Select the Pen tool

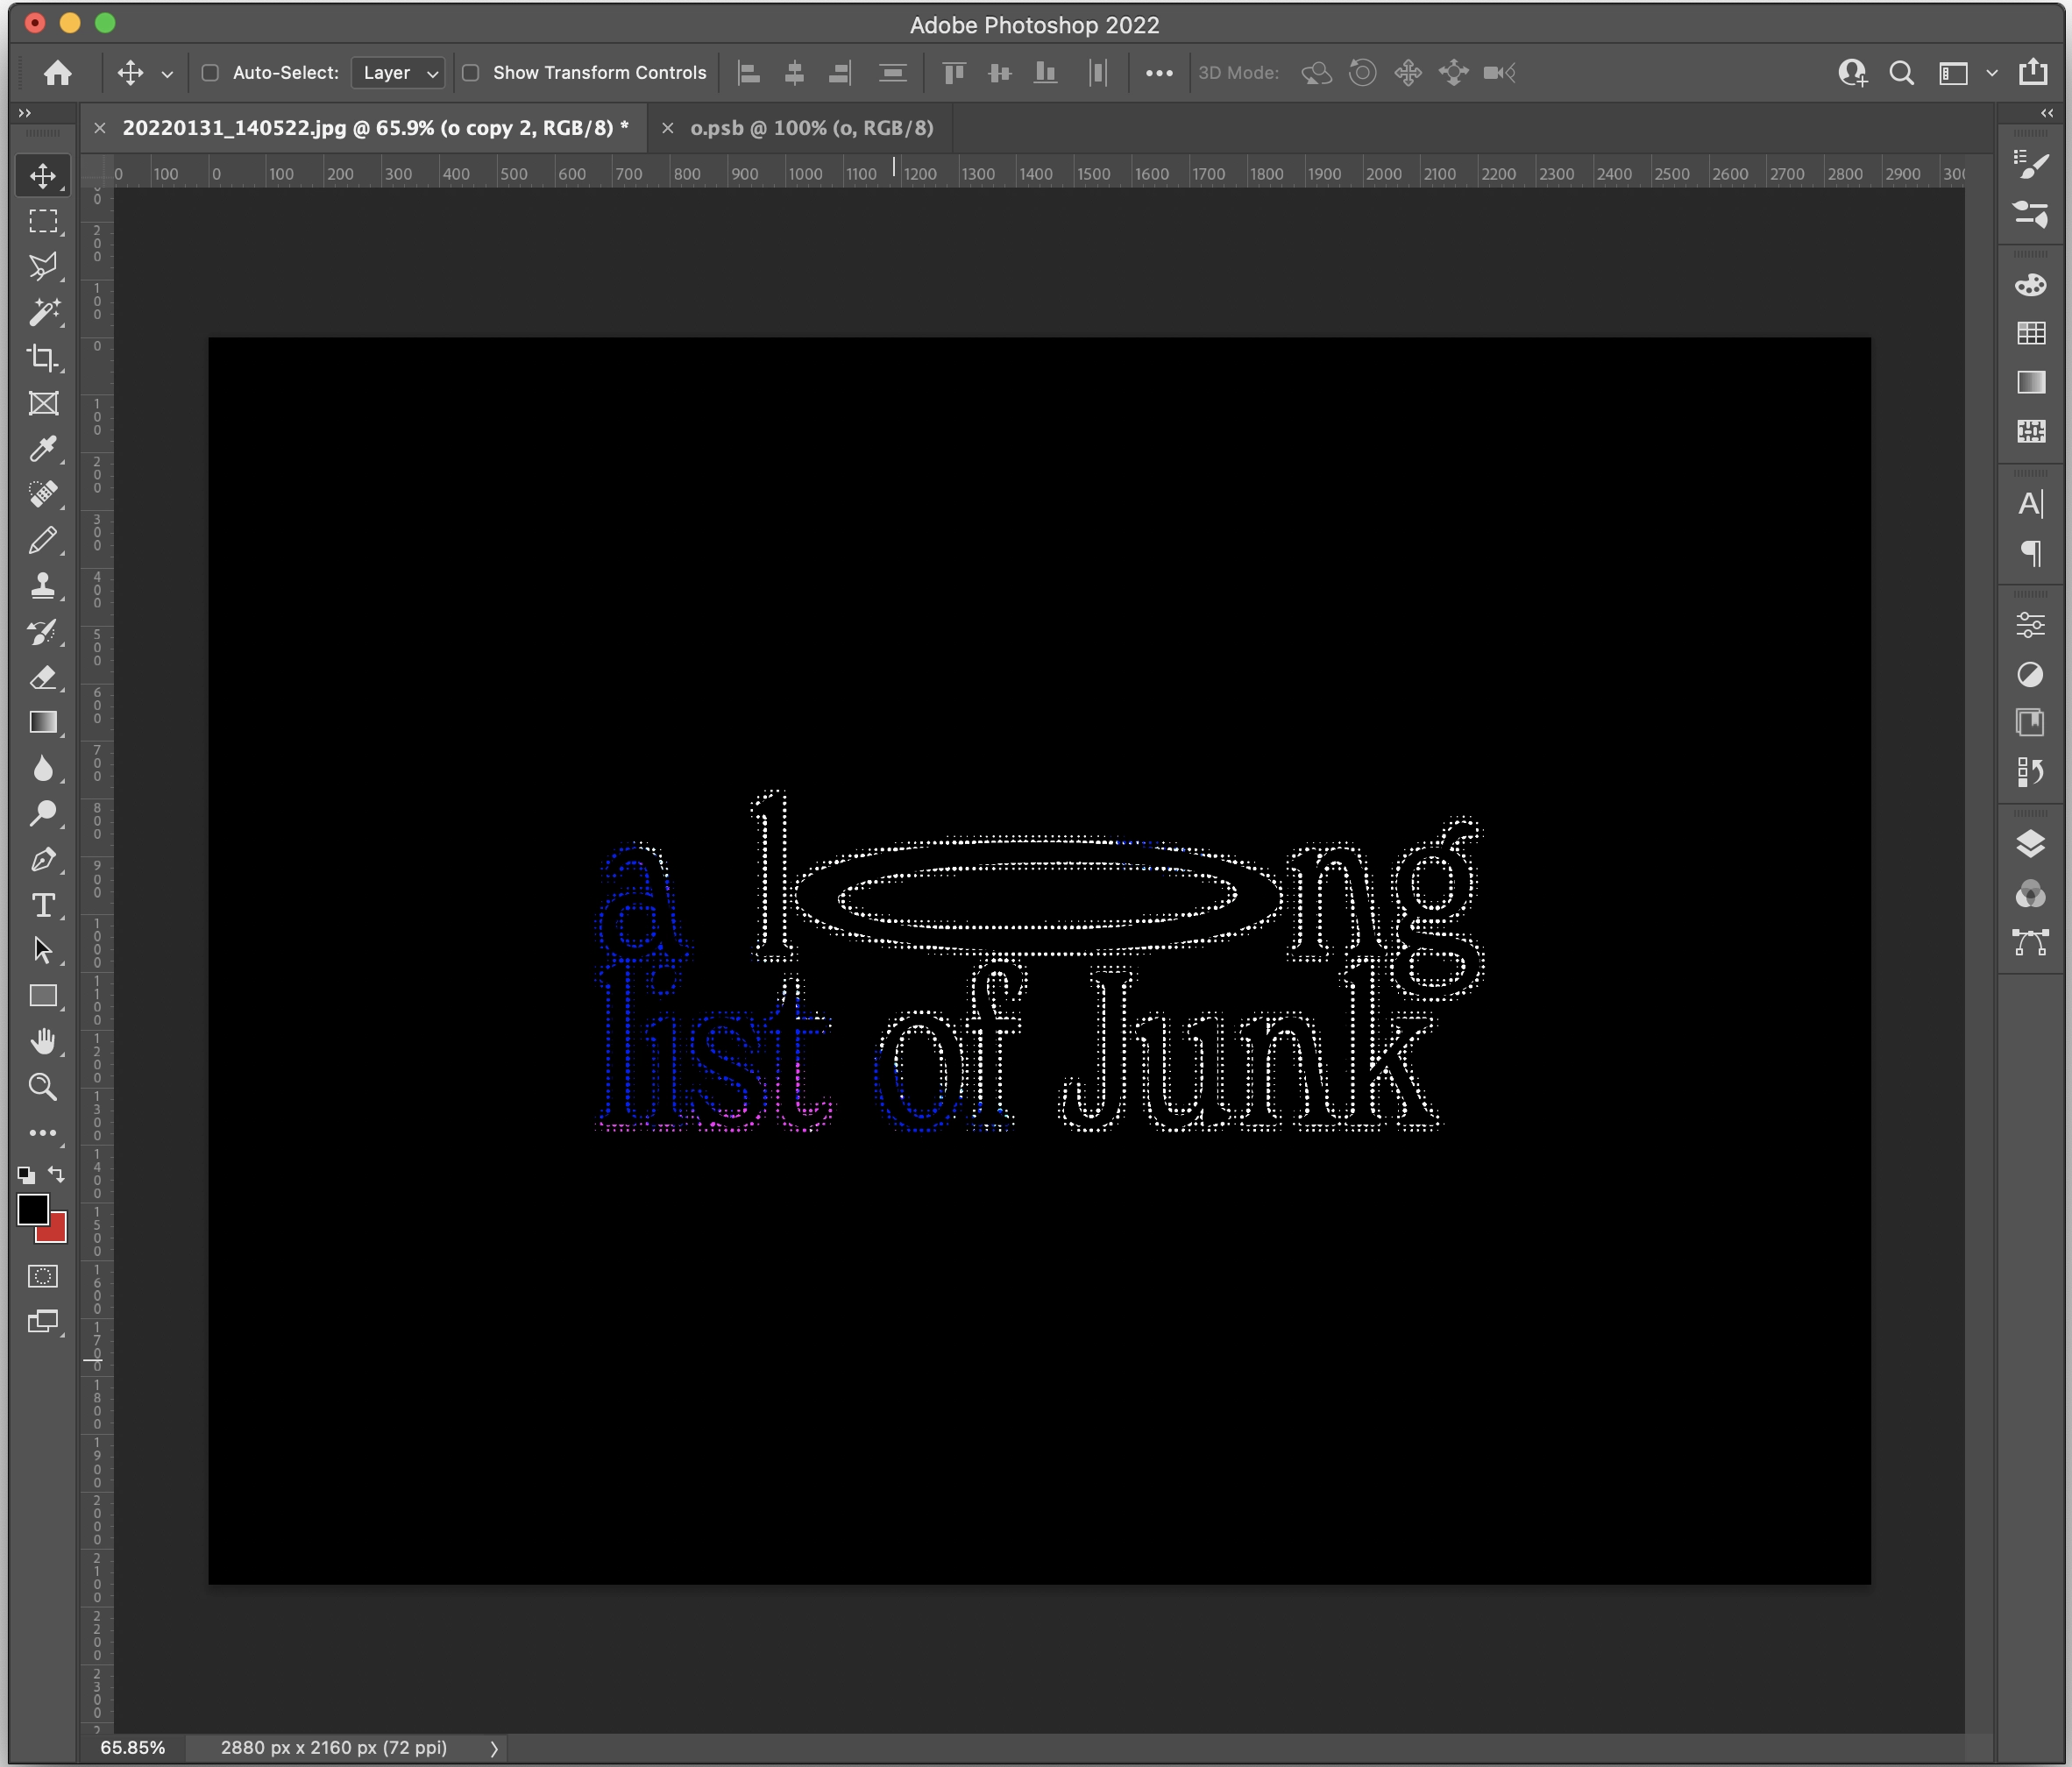click(43, 859)
